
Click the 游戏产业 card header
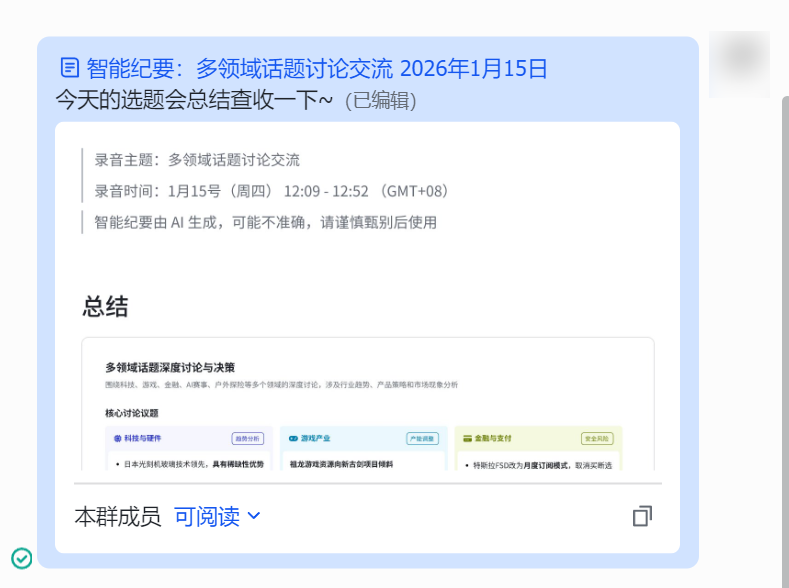(363, 439)
